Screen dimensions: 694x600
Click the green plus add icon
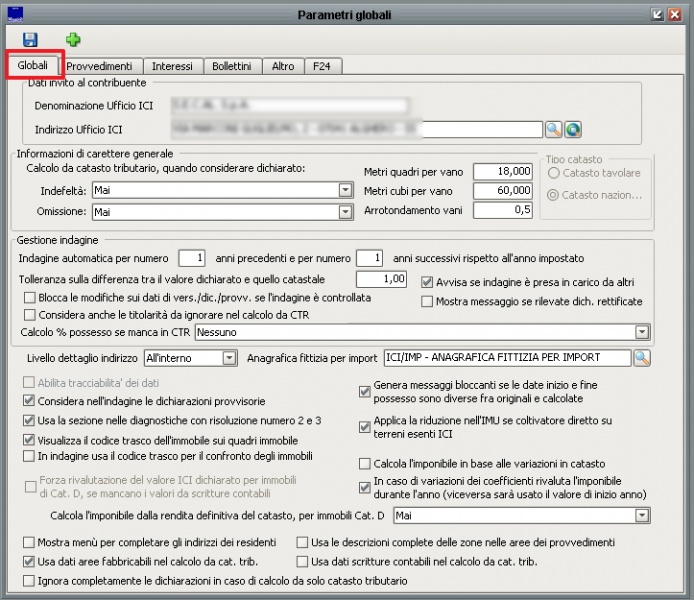pyautogui.click(x=73, y=39)
